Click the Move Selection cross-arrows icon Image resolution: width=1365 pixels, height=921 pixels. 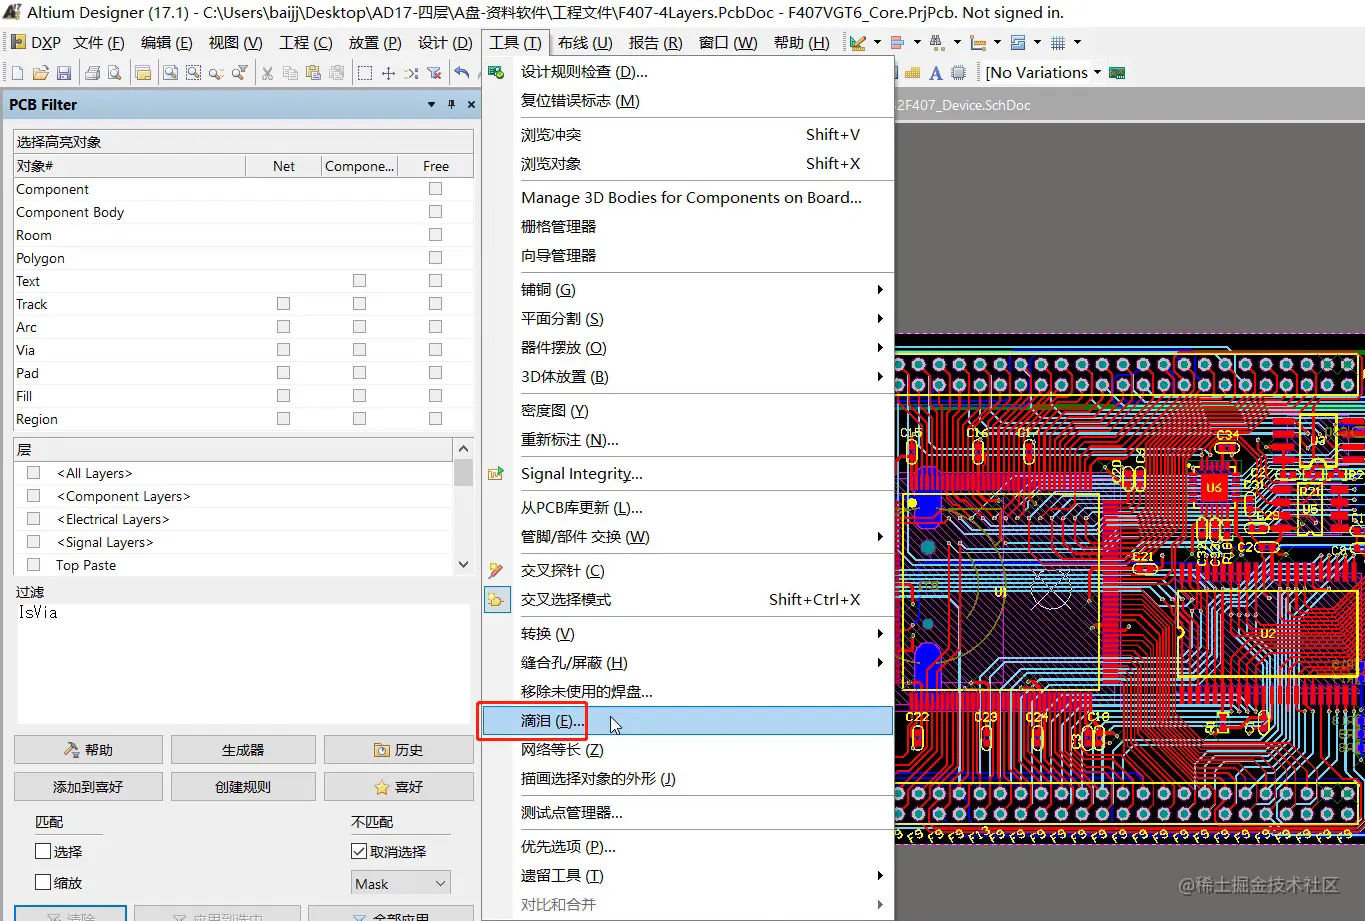[x=388, y=73]
